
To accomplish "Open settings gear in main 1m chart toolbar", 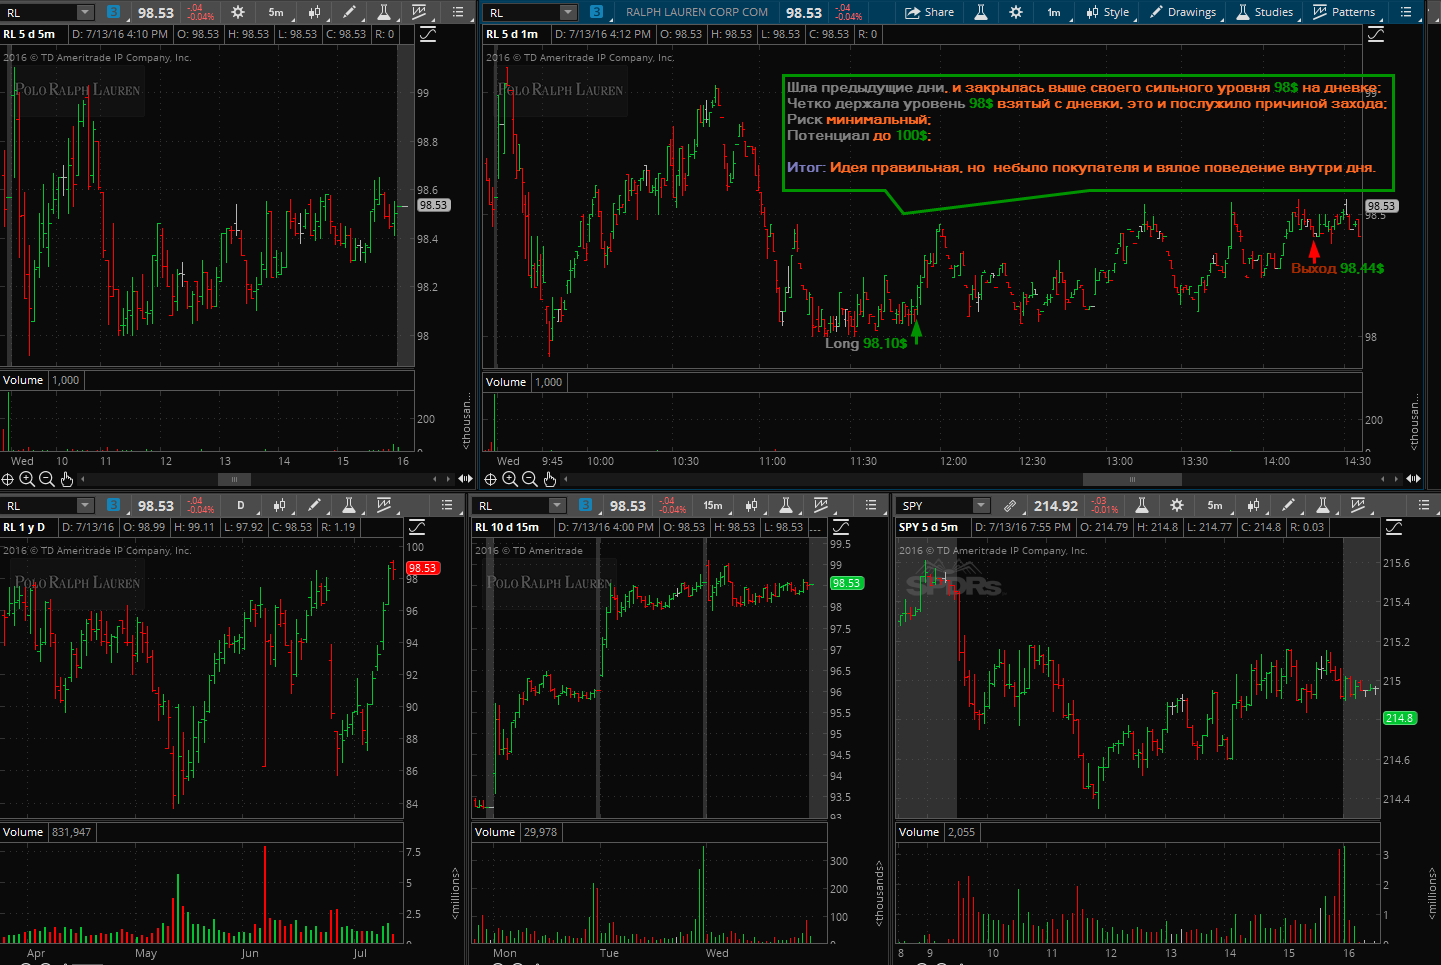I will click(x=1016, y=12).
